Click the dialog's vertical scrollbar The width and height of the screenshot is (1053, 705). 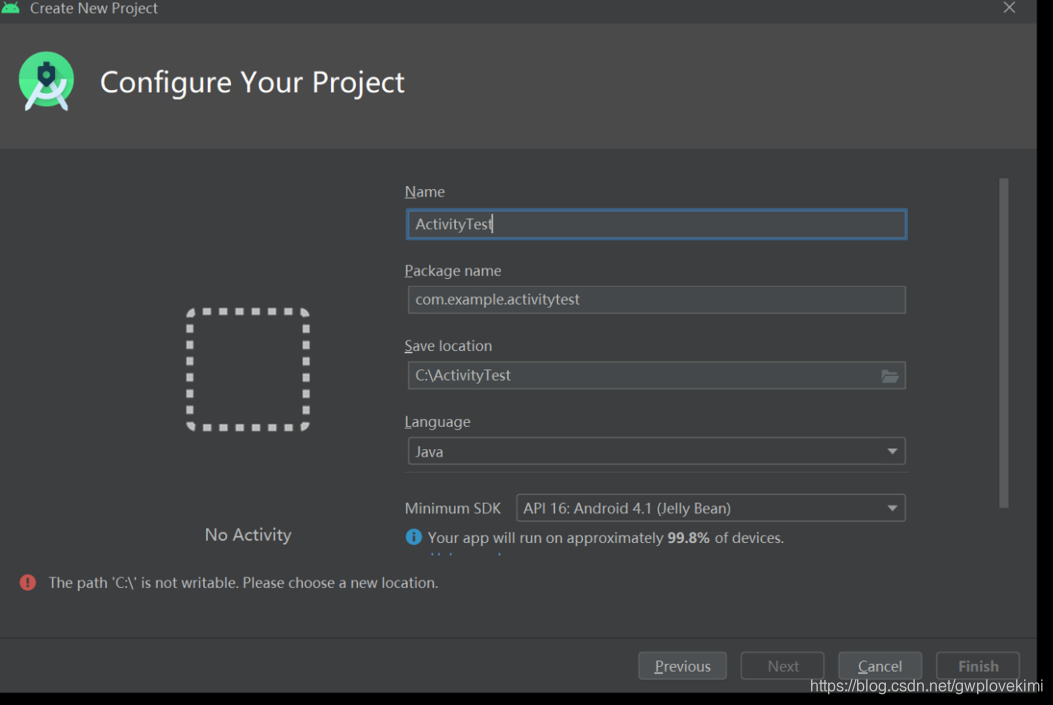click(1004, 342)
